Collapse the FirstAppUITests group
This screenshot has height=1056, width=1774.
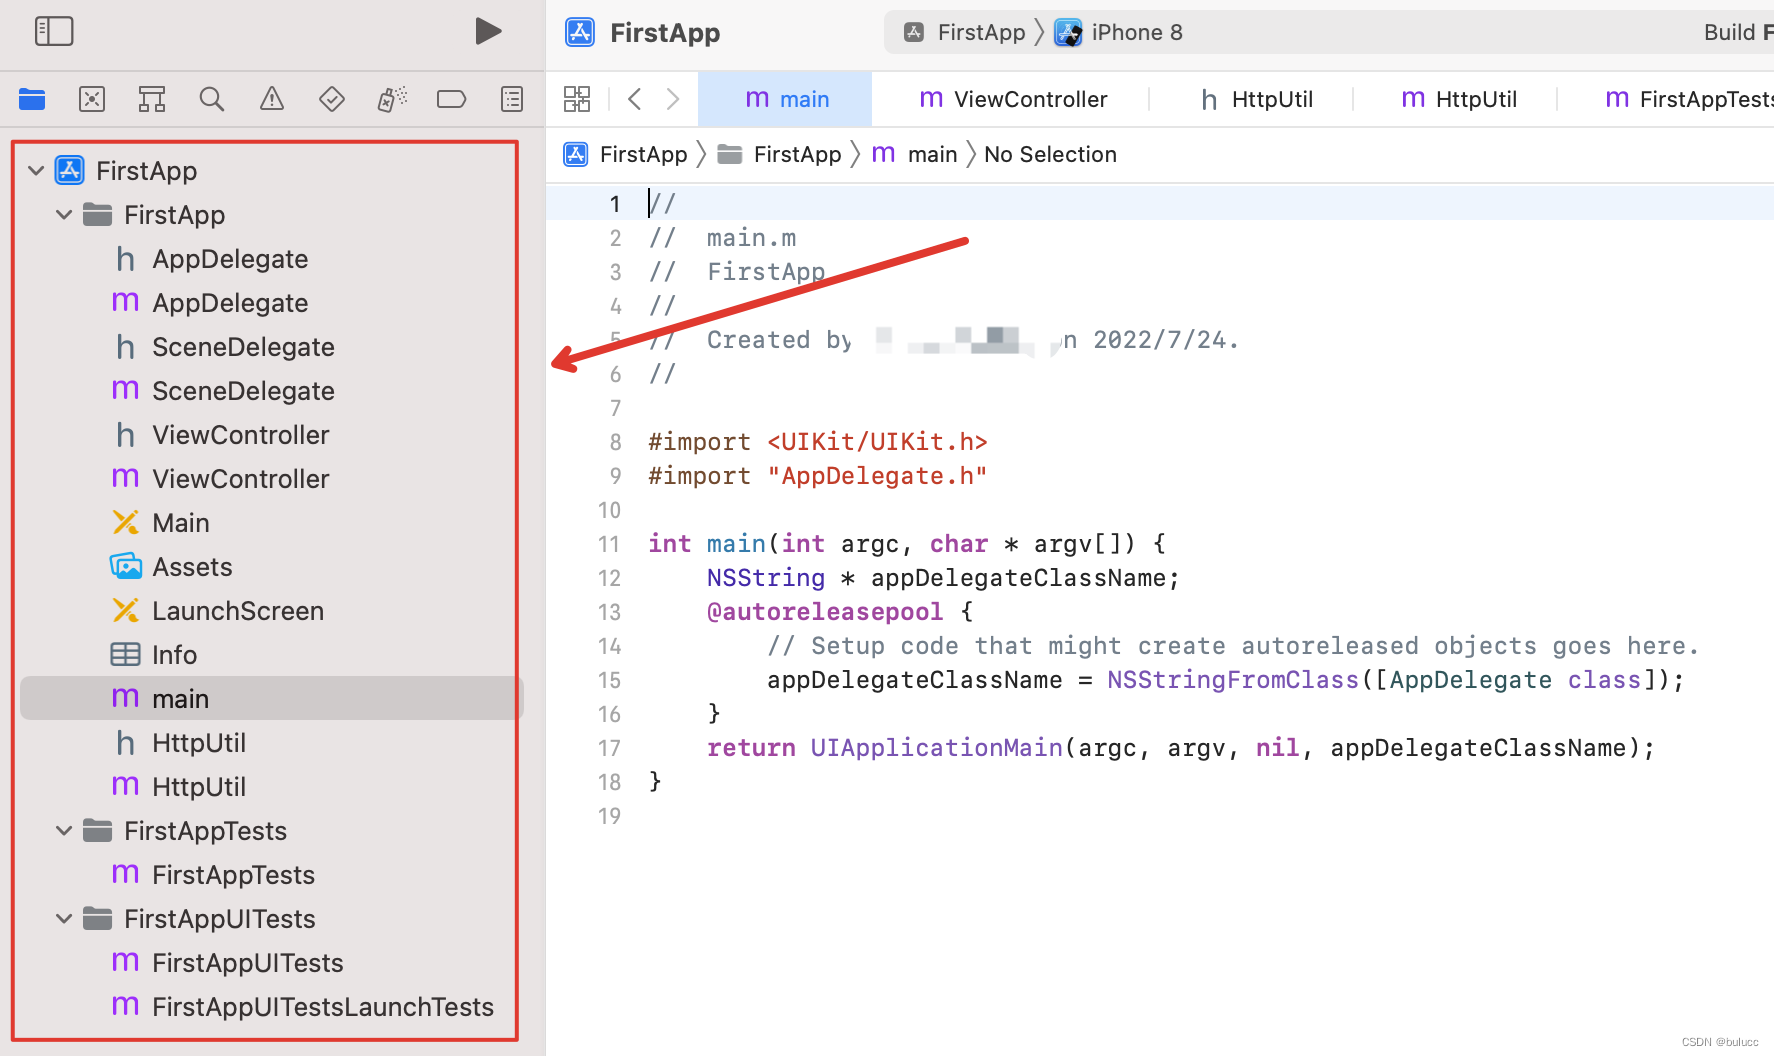(x=63, y=918)
